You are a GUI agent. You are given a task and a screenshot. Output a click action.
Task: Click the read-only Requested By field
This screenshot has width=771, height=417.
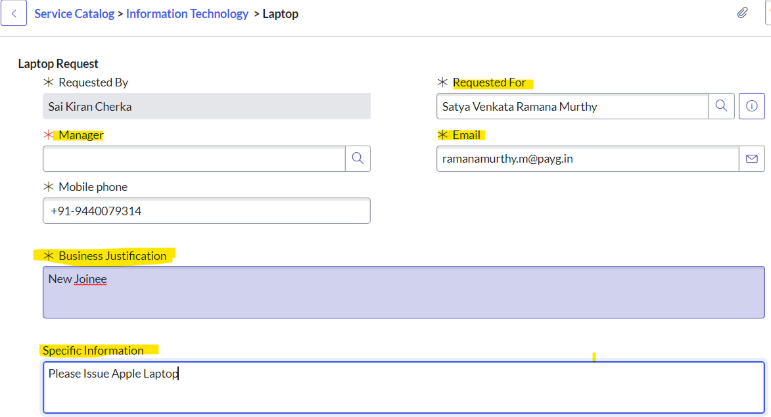206,106
